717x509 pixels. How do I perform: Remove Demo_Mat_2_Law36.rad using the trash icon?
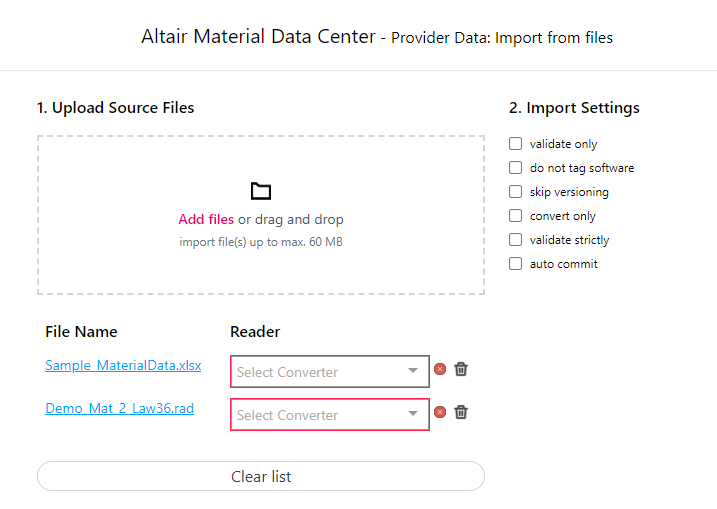(461, 412)
